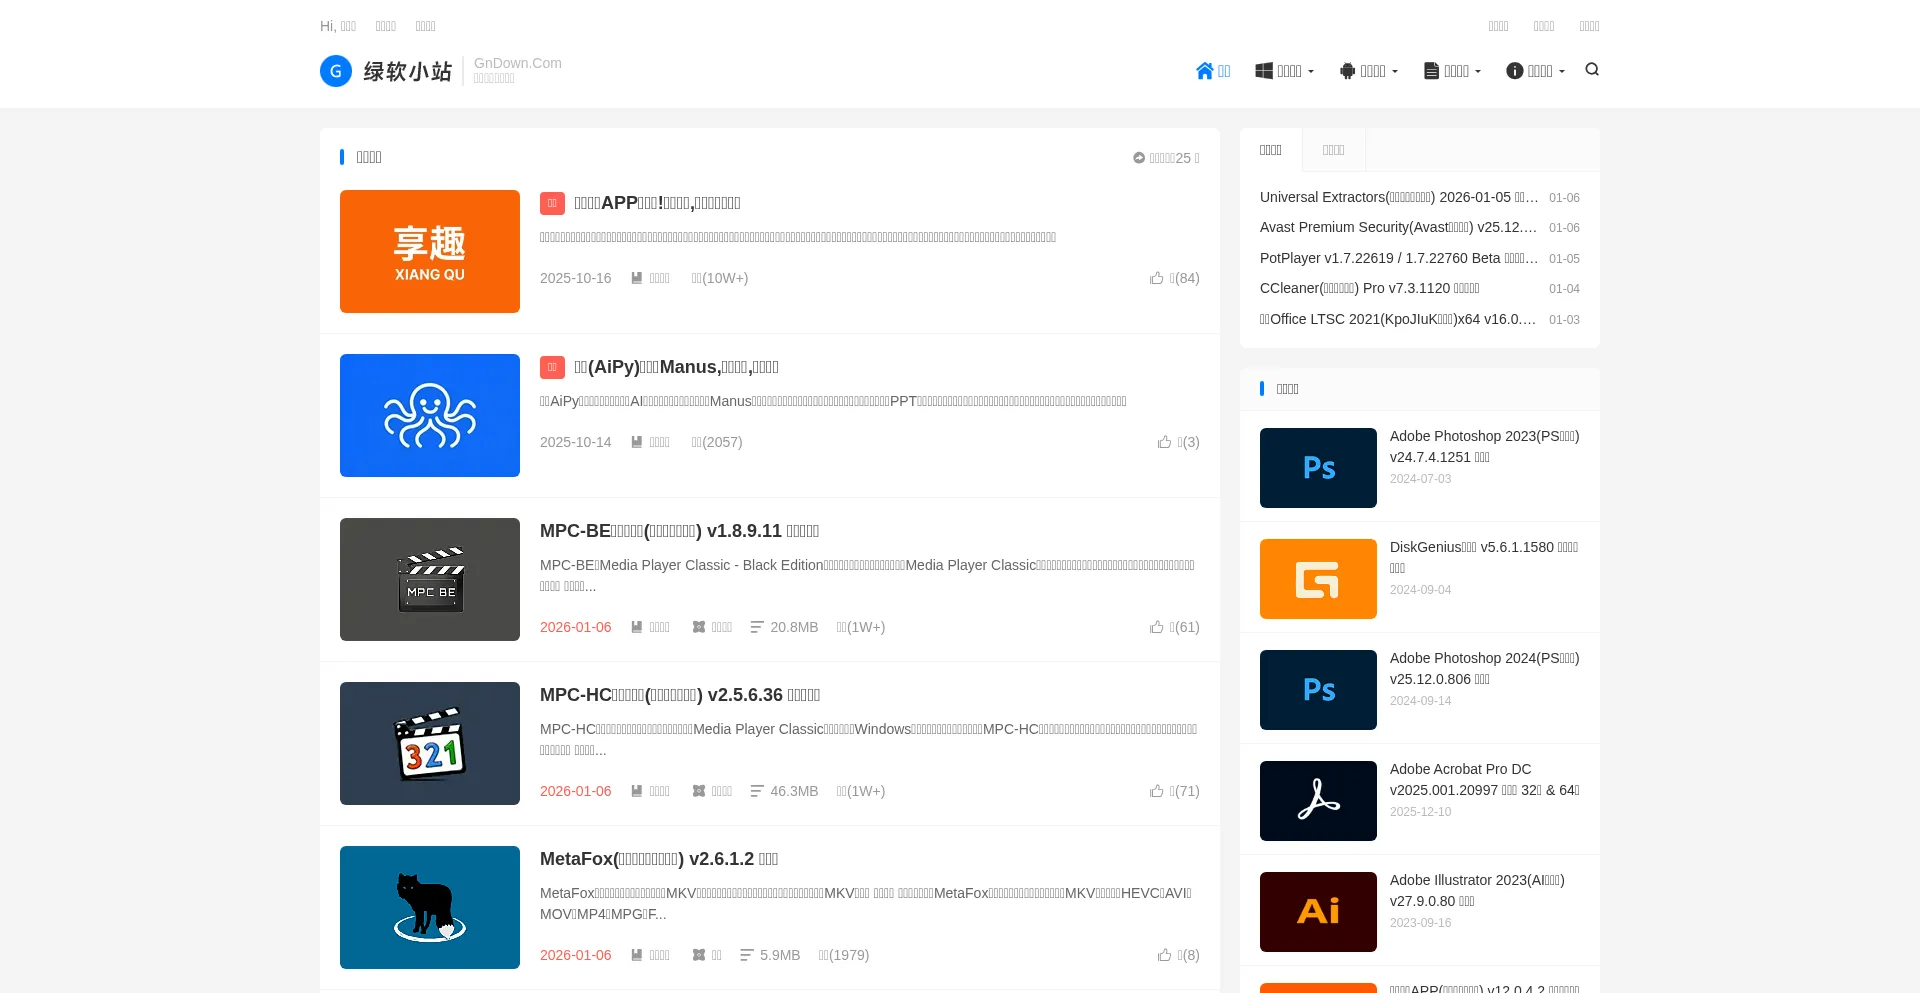Click the tag icon in the MPC-HC row
The image size is (1920, 993).
[x=699, y=791]
